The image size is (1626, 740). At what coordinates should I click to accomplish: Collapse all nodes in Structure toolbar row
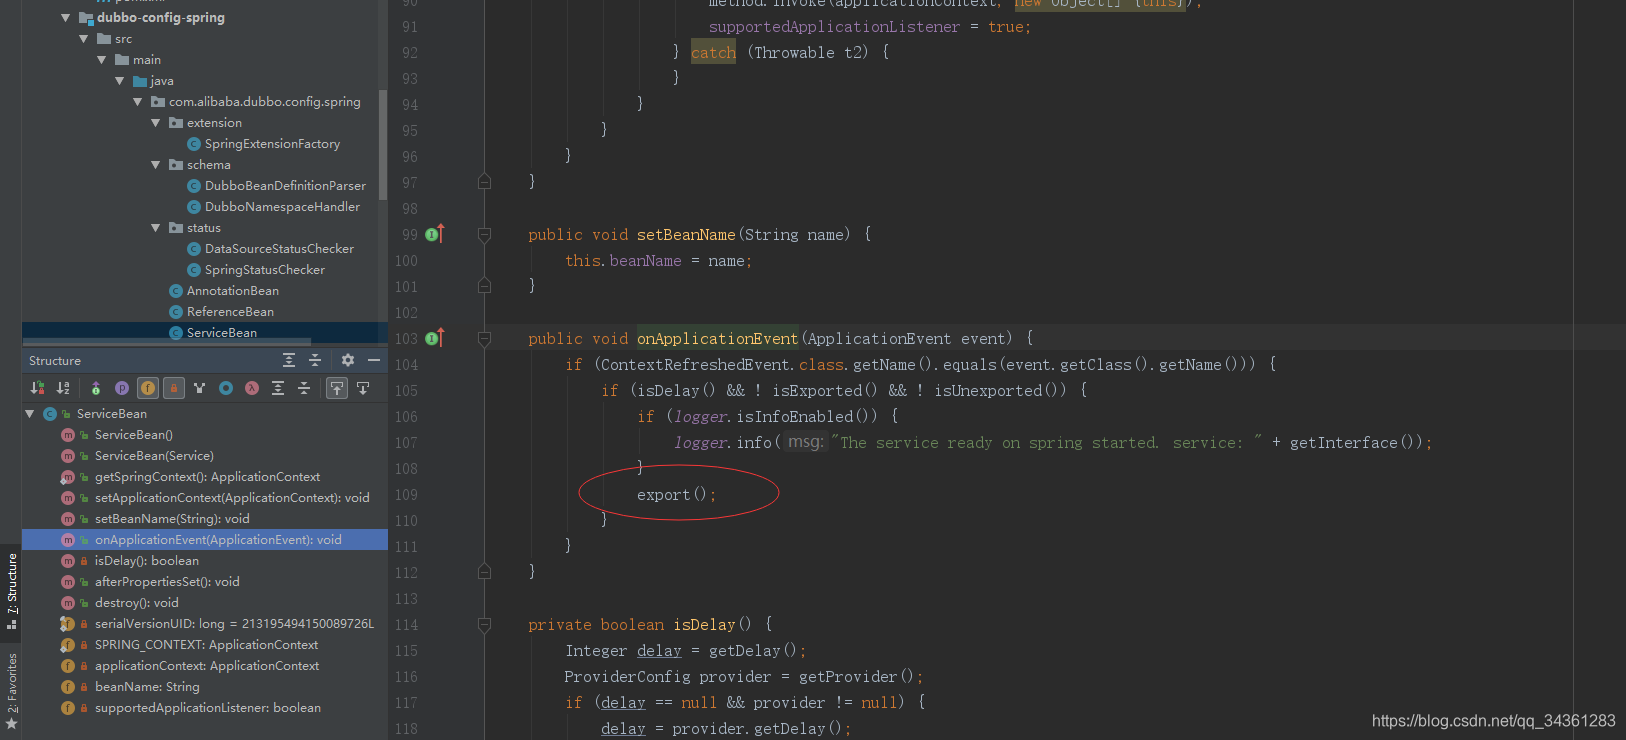point(304,388)
